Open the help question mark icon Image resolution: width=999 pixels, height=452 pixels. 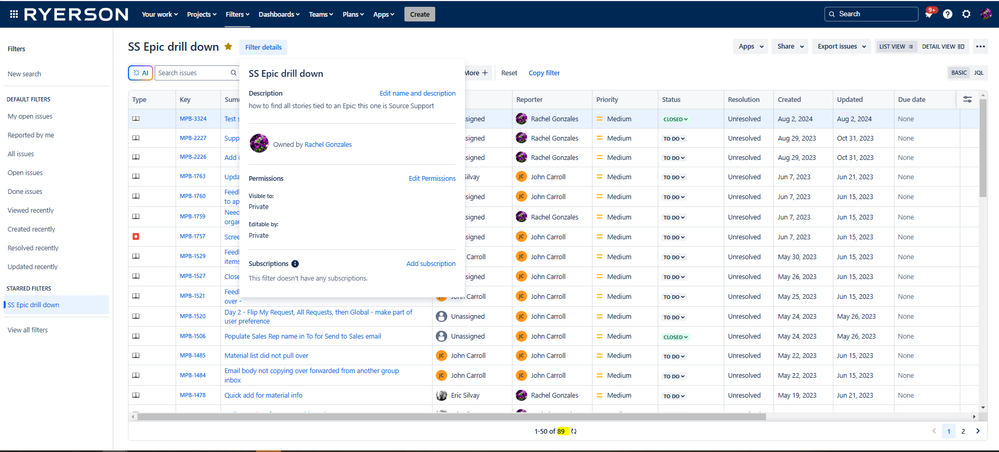[x=948, y=14]
